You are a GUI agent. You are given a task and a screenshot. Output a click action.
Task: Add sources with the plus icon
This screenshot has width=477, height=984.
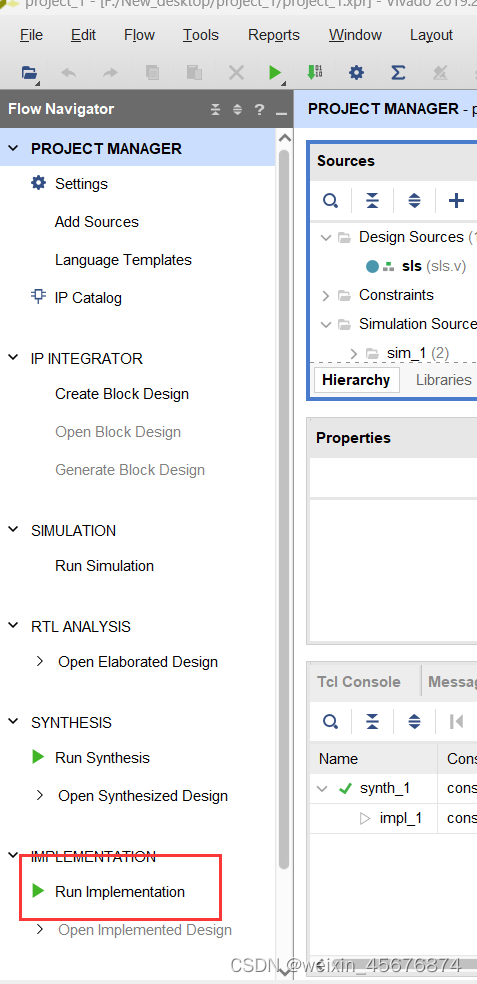456,201
